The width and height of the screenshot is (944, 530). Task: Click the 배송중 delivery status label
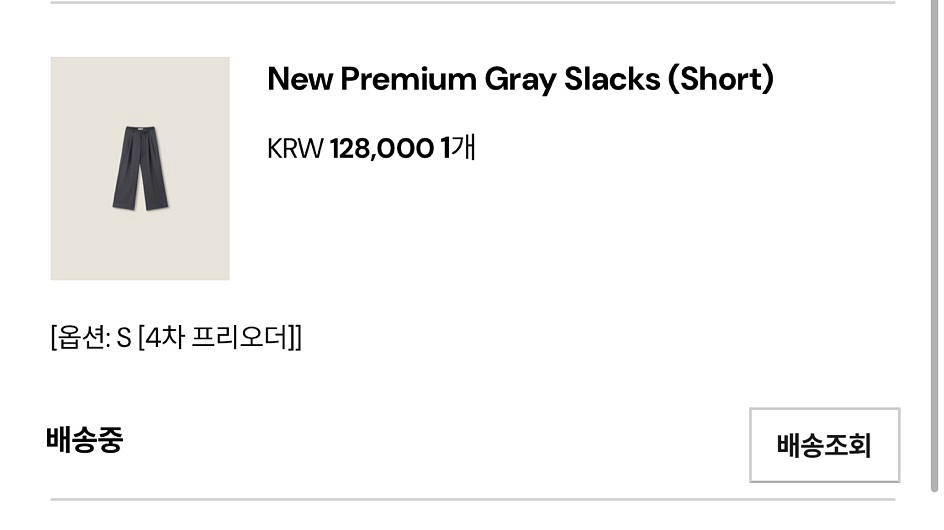[84, 440]
